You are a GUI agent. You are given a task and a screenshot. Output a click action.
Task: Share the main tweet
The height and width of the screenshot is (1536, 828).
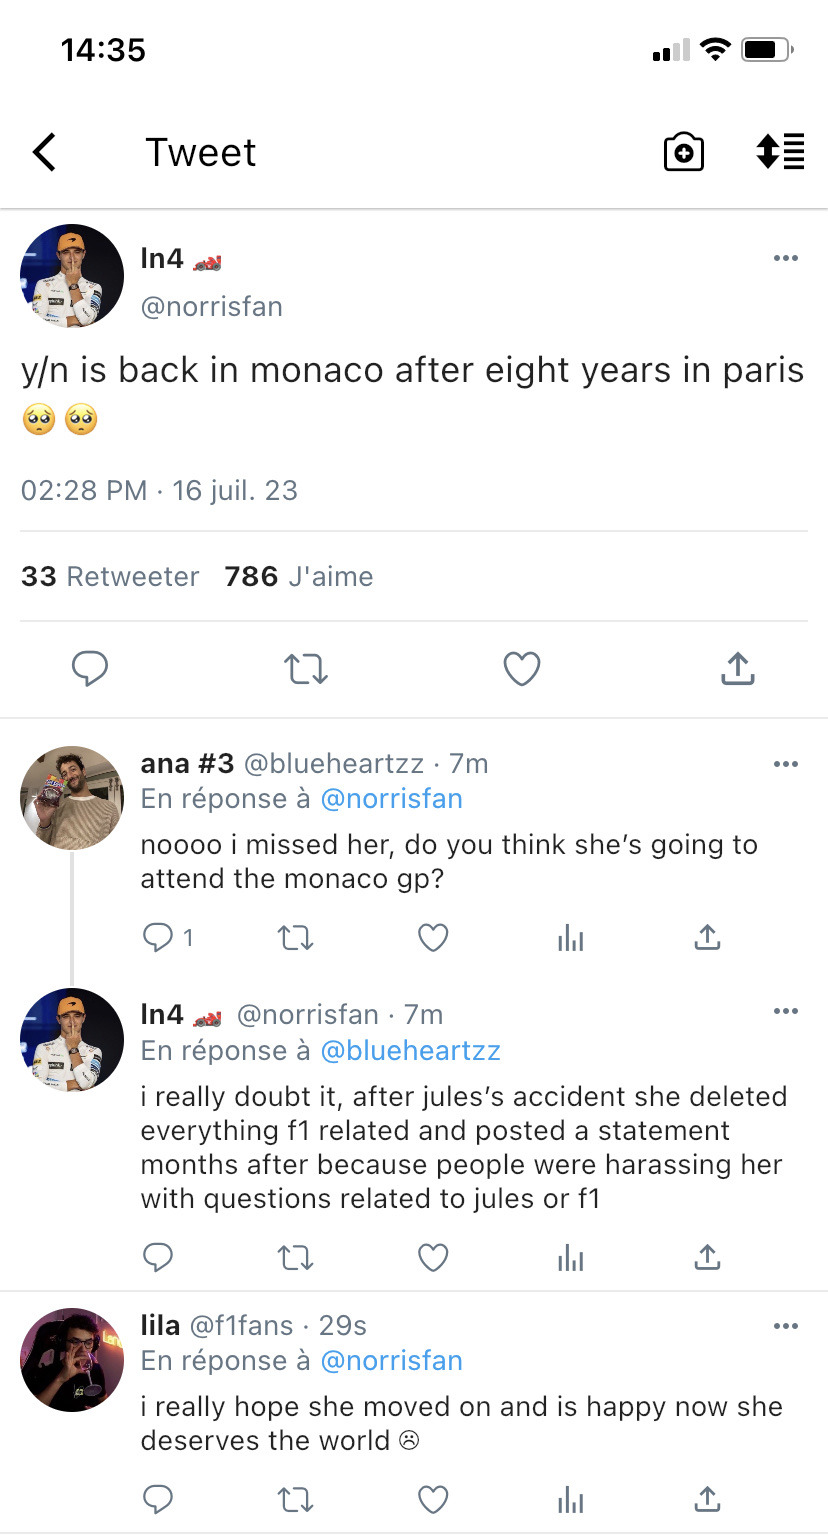tap(737, 668)
